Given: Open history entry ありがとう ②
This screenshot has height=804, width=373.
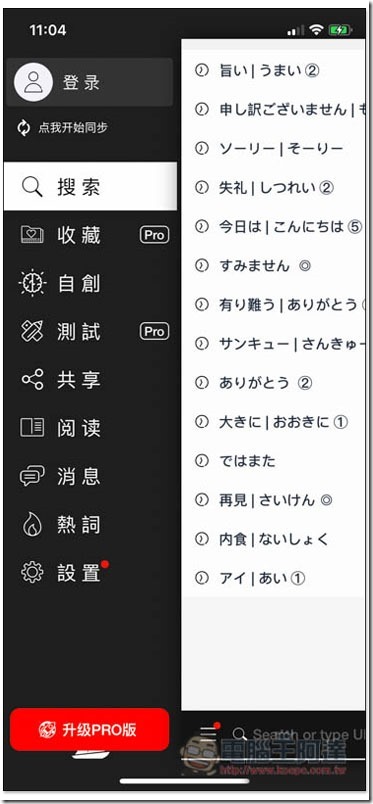Looking at the screenshot, I should (265, 383).
